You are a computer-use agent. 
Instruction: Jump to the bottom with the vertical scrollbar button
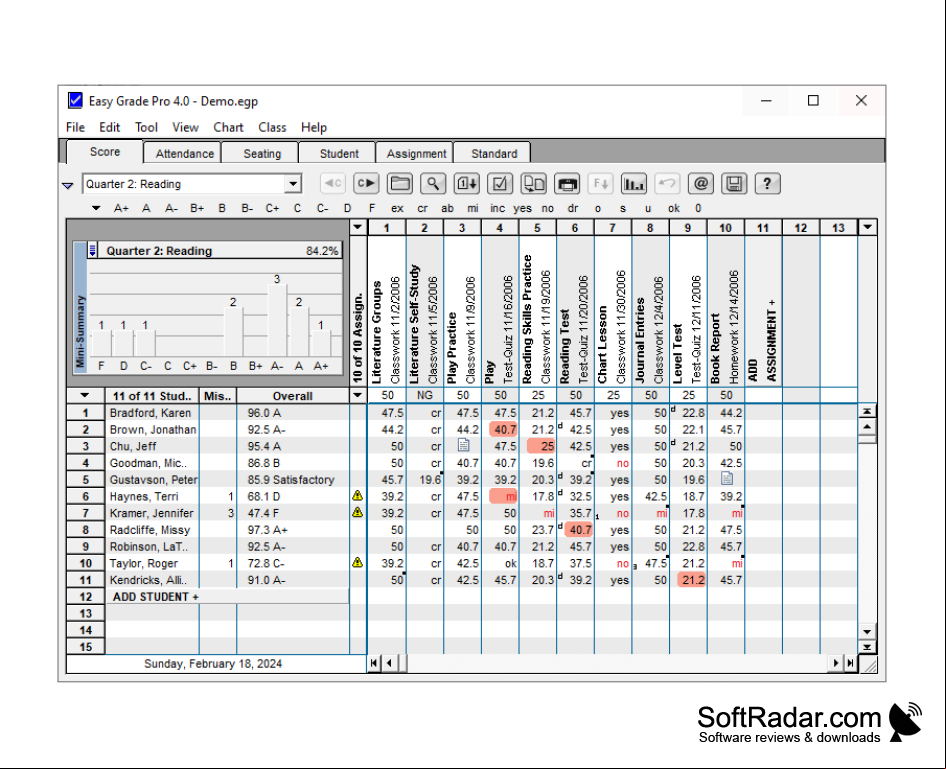[x=867, y=648]
